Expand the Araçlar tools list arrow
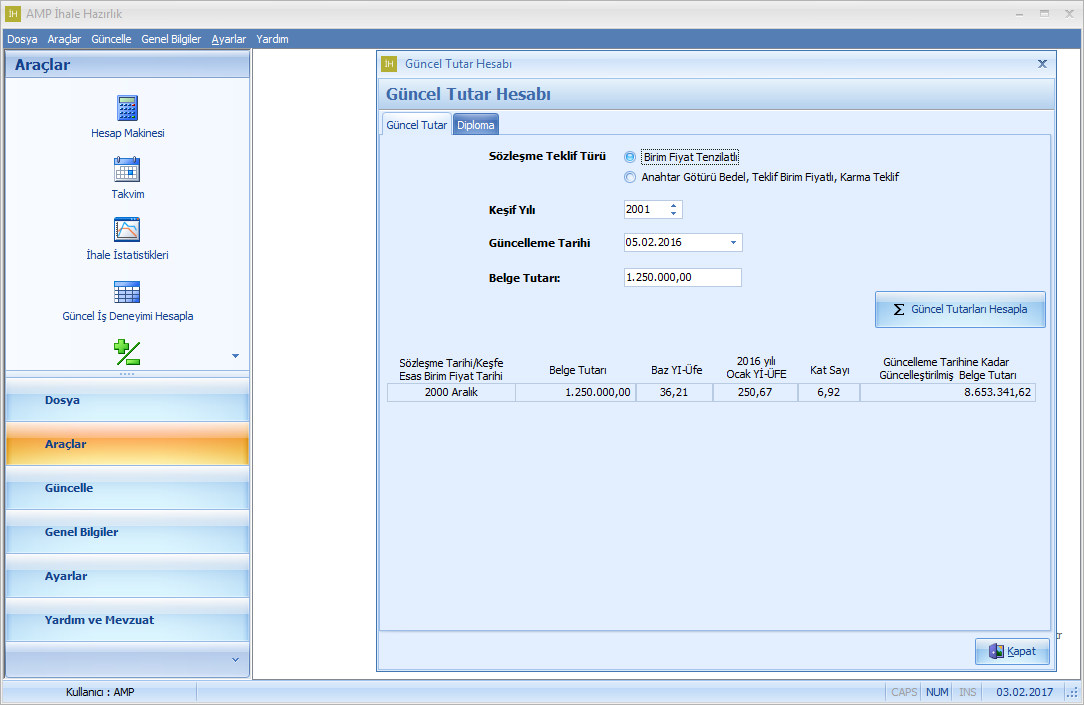 pyautogui.click(x=235, y=356)
